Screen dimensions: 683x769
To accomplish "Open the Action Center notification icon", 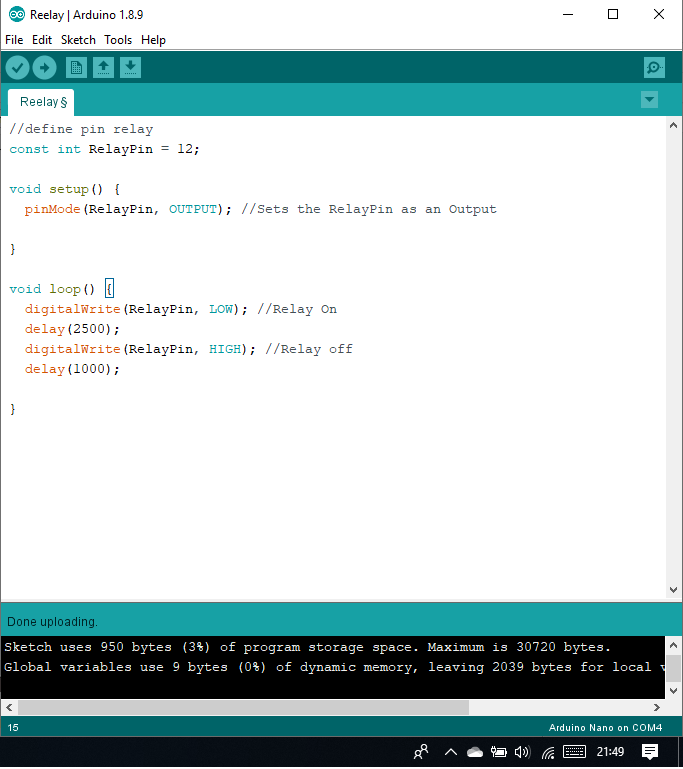I will 650,752.
